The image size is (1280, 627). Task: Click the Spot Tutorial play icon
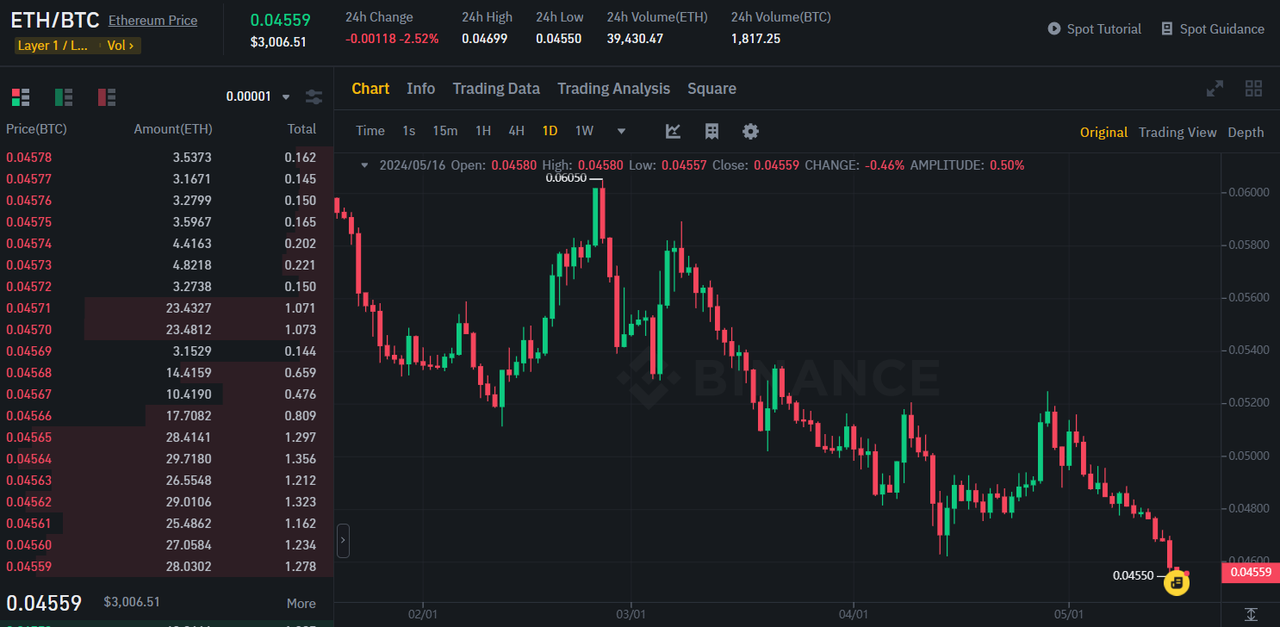pyautogui.click(x=1054, y=29)
